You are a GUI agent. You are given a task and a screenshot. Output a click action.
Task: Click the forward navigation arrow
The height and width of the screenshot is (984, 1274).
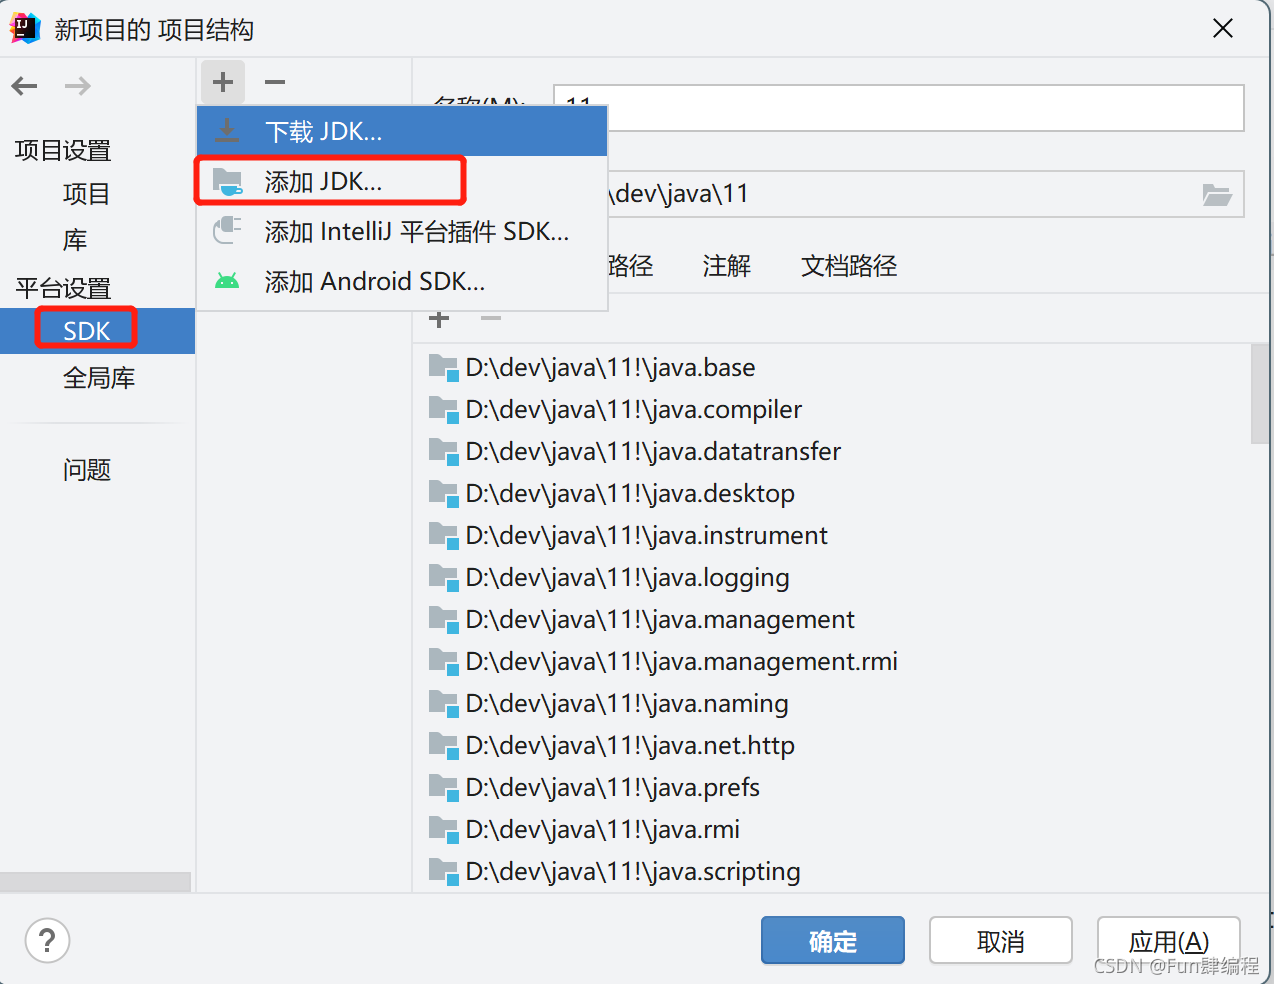point(78,86)
